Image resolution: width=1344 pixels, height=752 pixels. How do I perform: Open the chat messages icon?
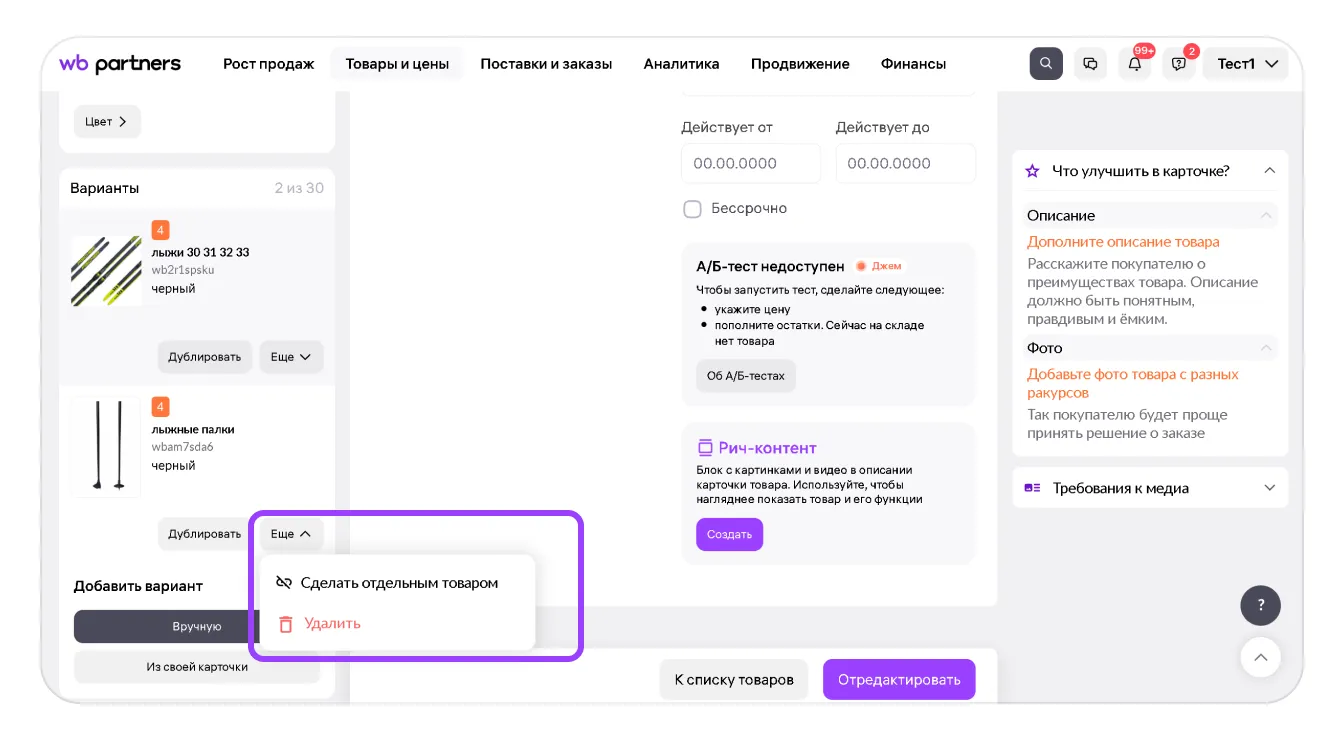pos(1091,64)
